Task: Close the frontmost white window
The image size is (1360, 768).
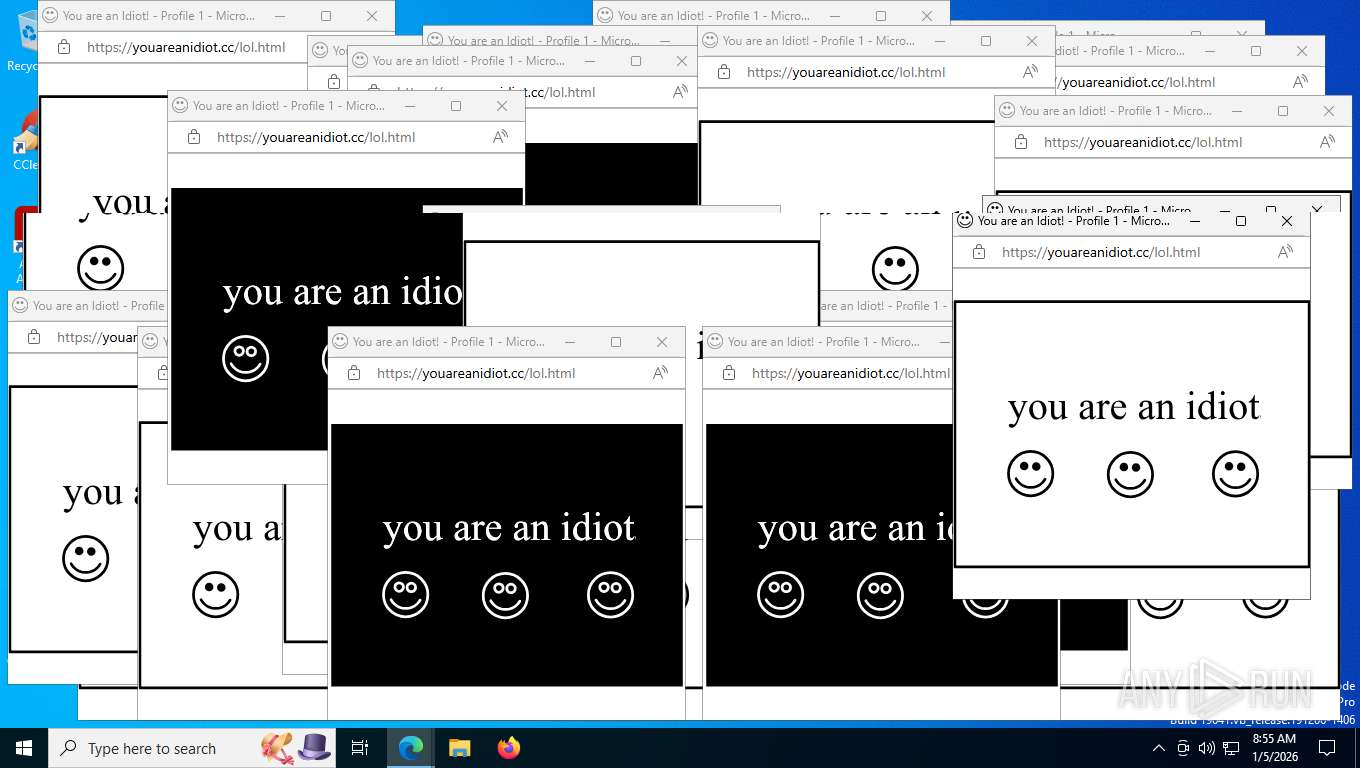Action: 1287,221
